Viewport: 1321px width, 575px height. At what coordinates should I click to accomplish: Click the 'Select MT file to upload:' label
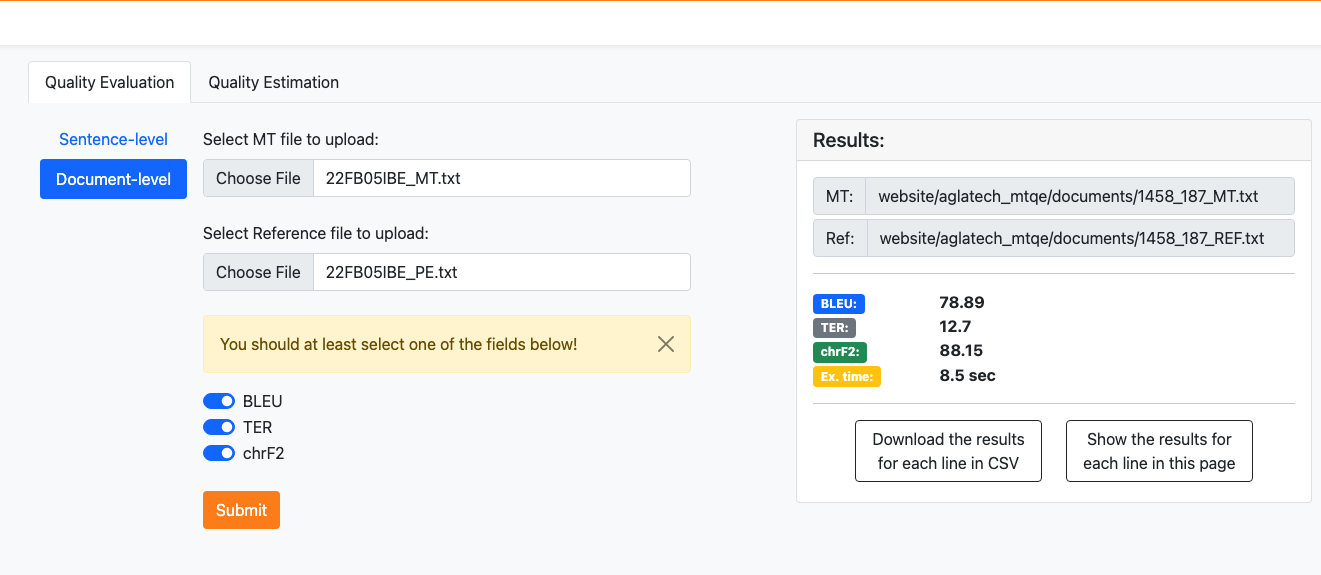291,139
